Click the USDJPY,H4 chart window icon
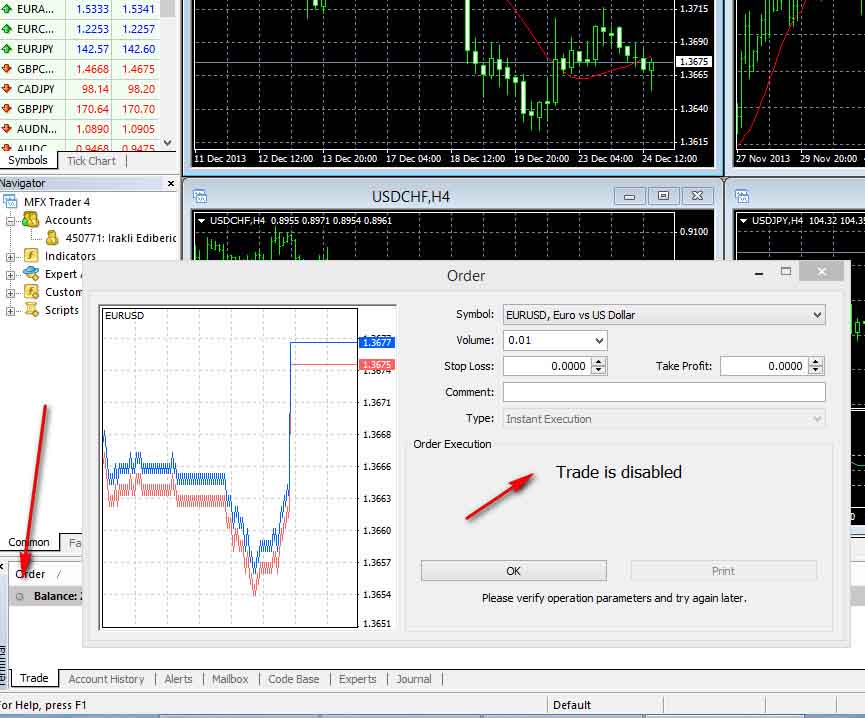 [742, 196]
